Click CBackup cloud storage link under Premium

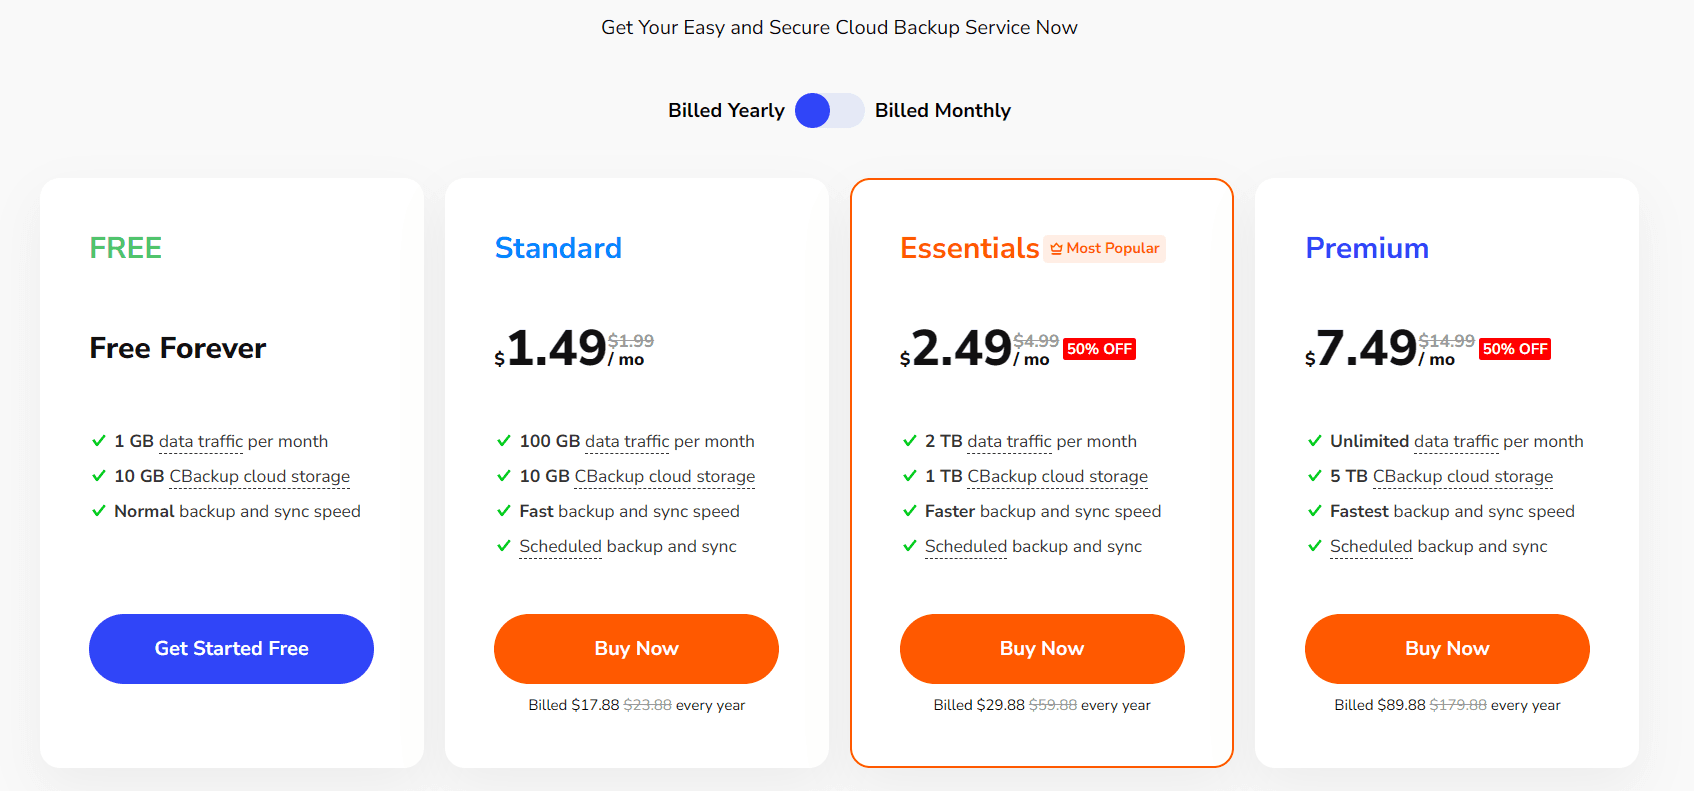pos(1462,476)
